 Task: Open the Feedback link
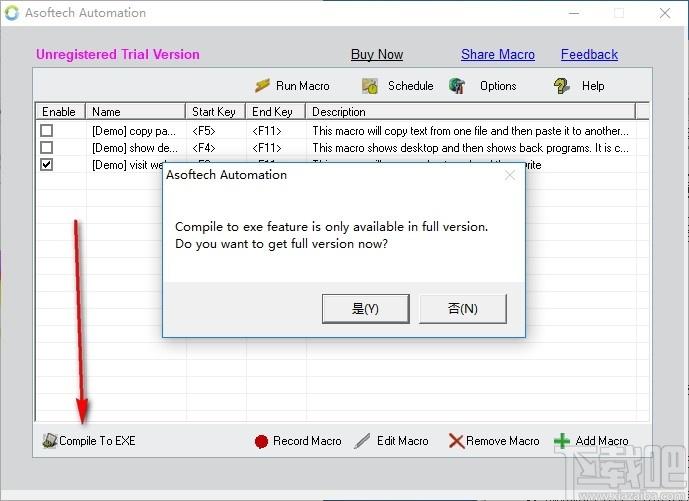[x=589, y=54]
